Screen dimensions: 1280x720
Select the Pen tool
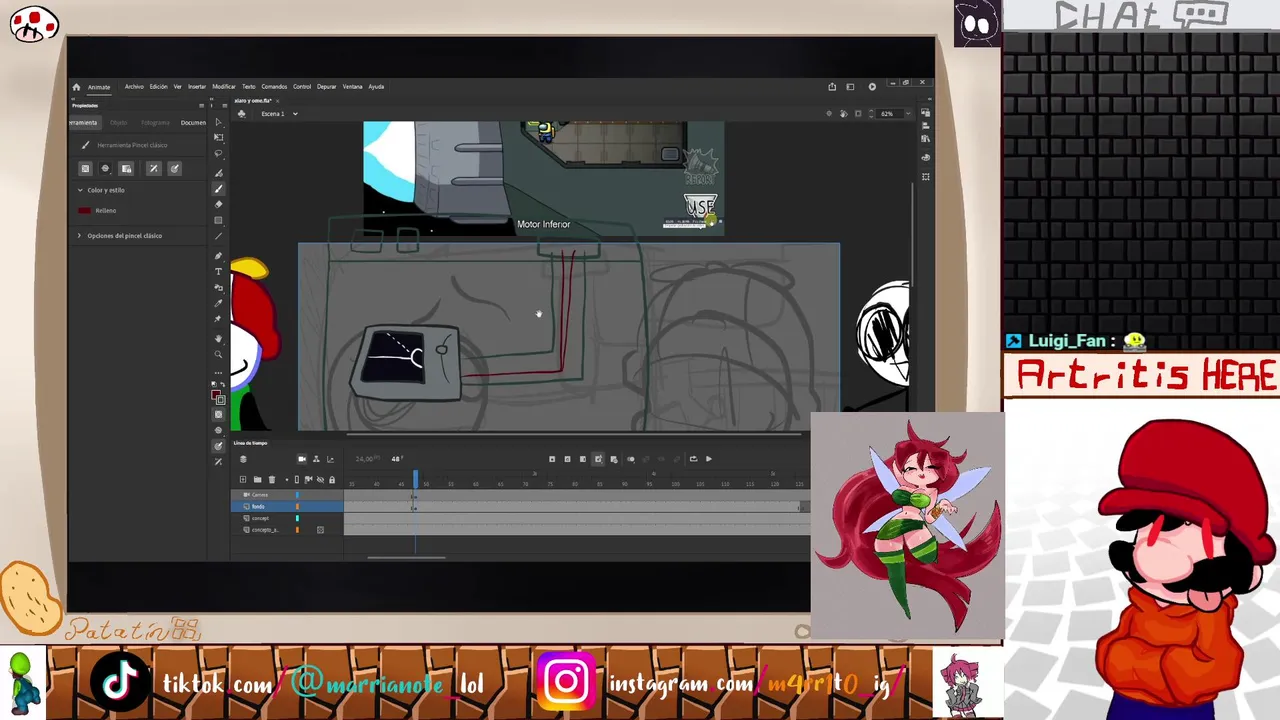coord(218,256)
